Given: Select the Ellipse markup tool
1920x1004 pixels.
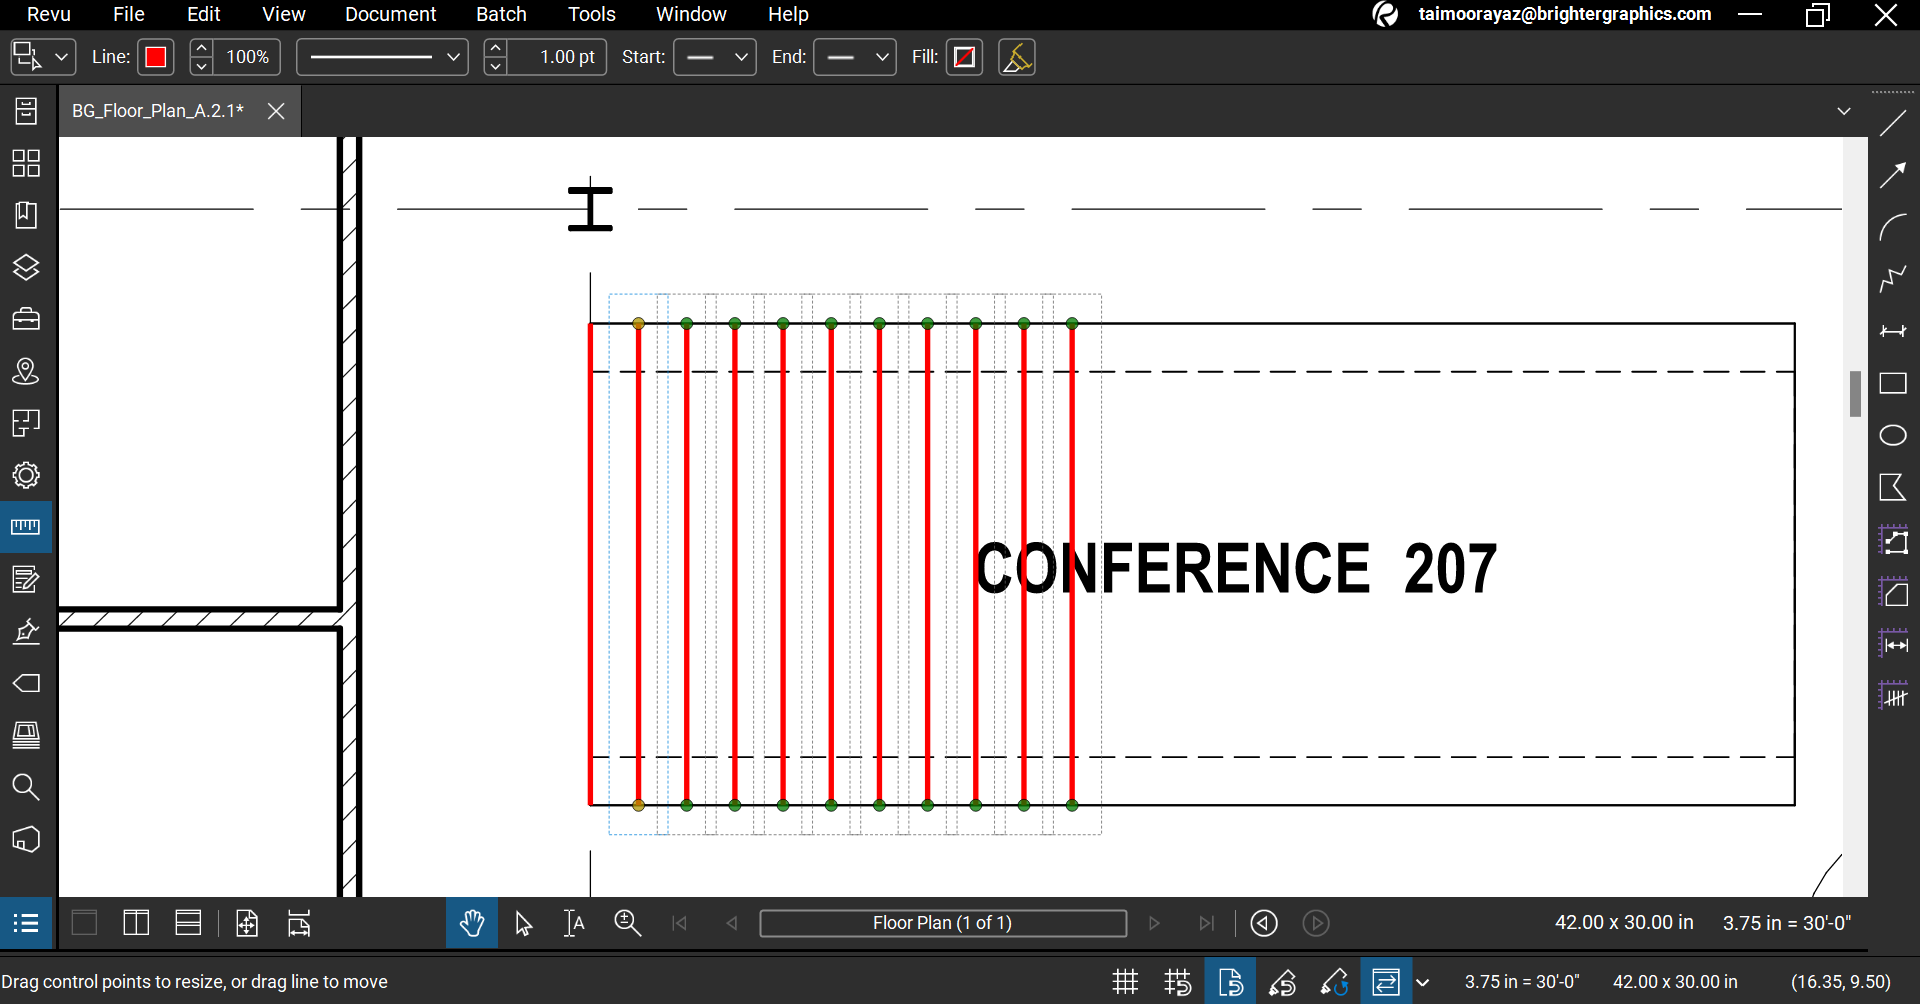Looking at the screenshot, I should (x=1892, y=435).
